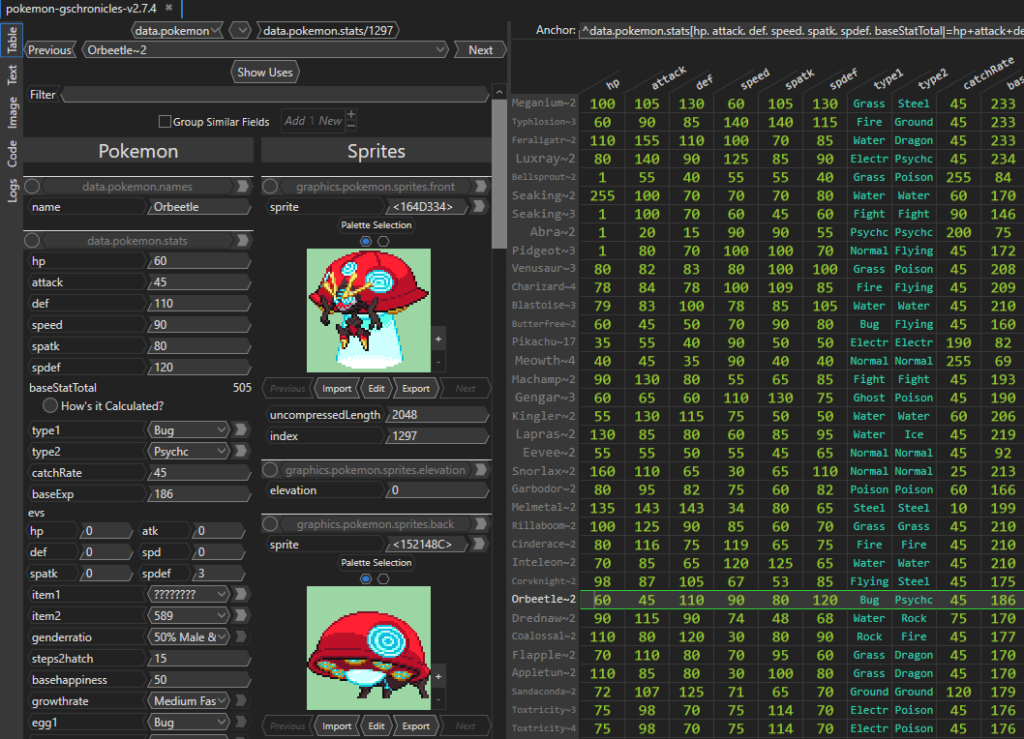Open the type1 Bug dropdown
The height and width of the screenshot is (739, 1024).
(189, 430)
